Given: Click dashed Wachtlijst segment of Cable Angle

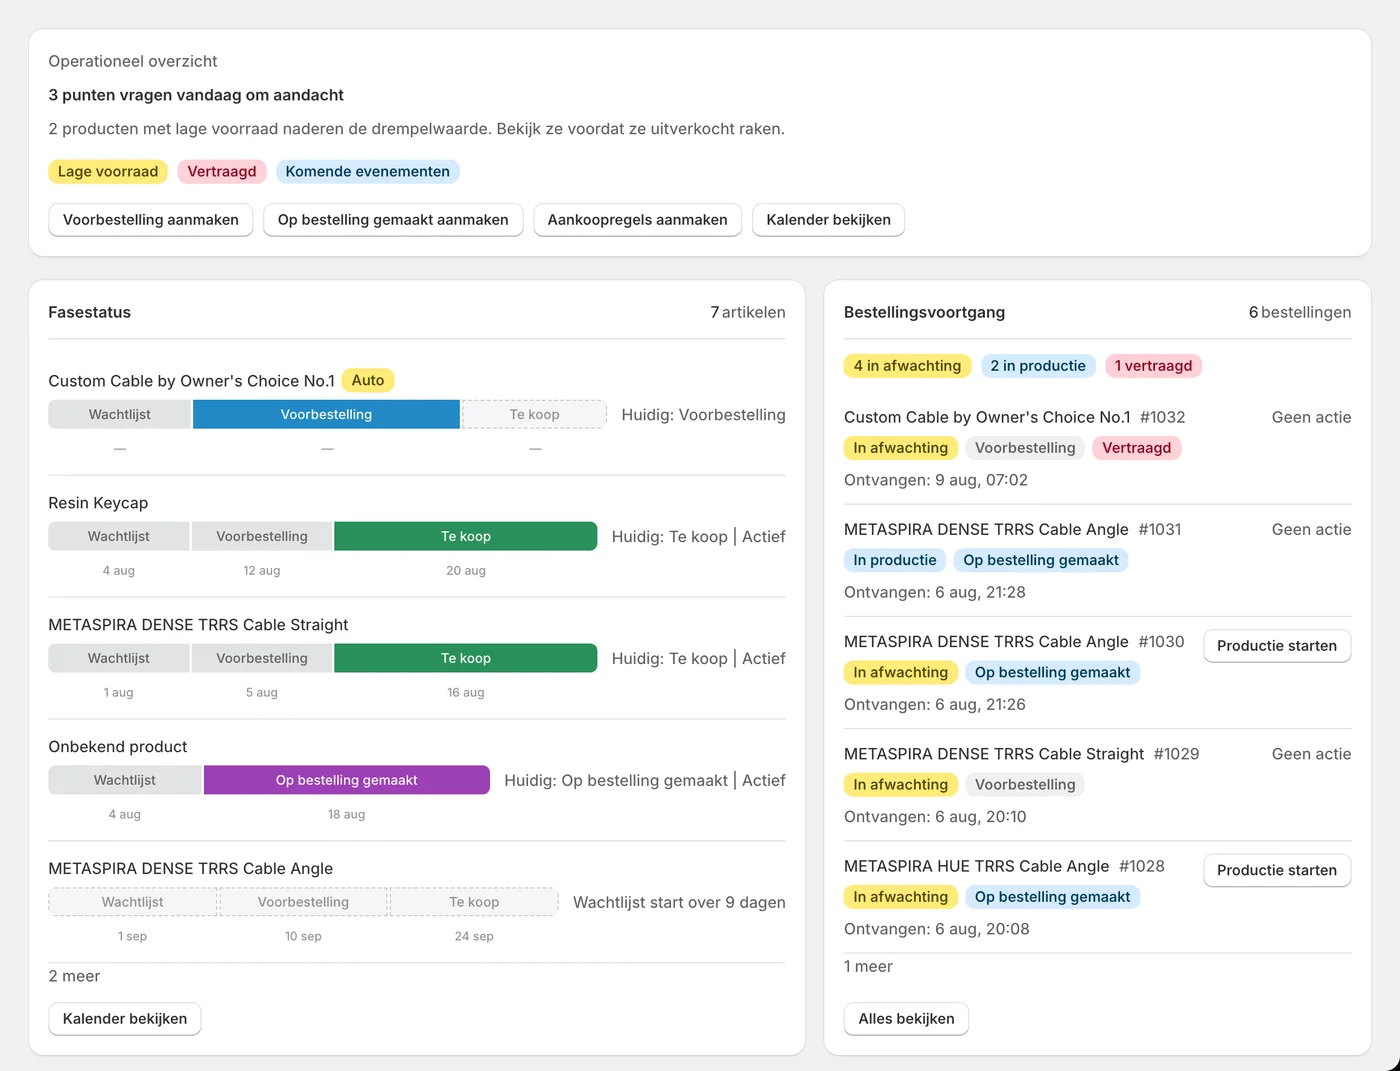Looking at the screenshot, I should click(132, 902).
